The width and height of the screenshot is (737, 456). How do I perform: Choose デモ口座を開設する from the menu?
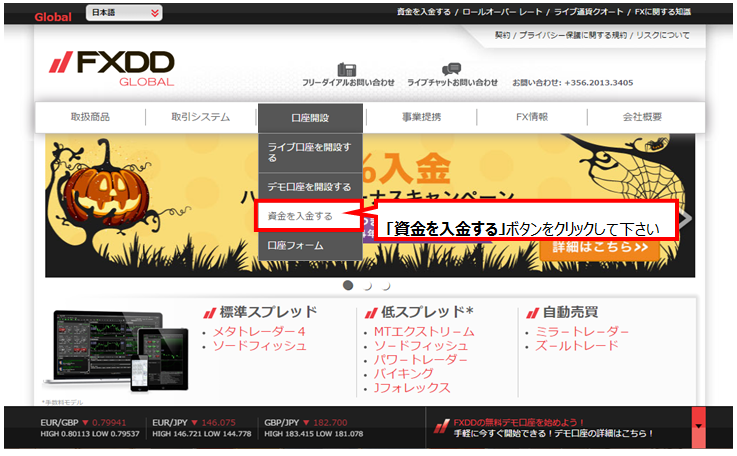pyautogui.click(x=308, y=187)
